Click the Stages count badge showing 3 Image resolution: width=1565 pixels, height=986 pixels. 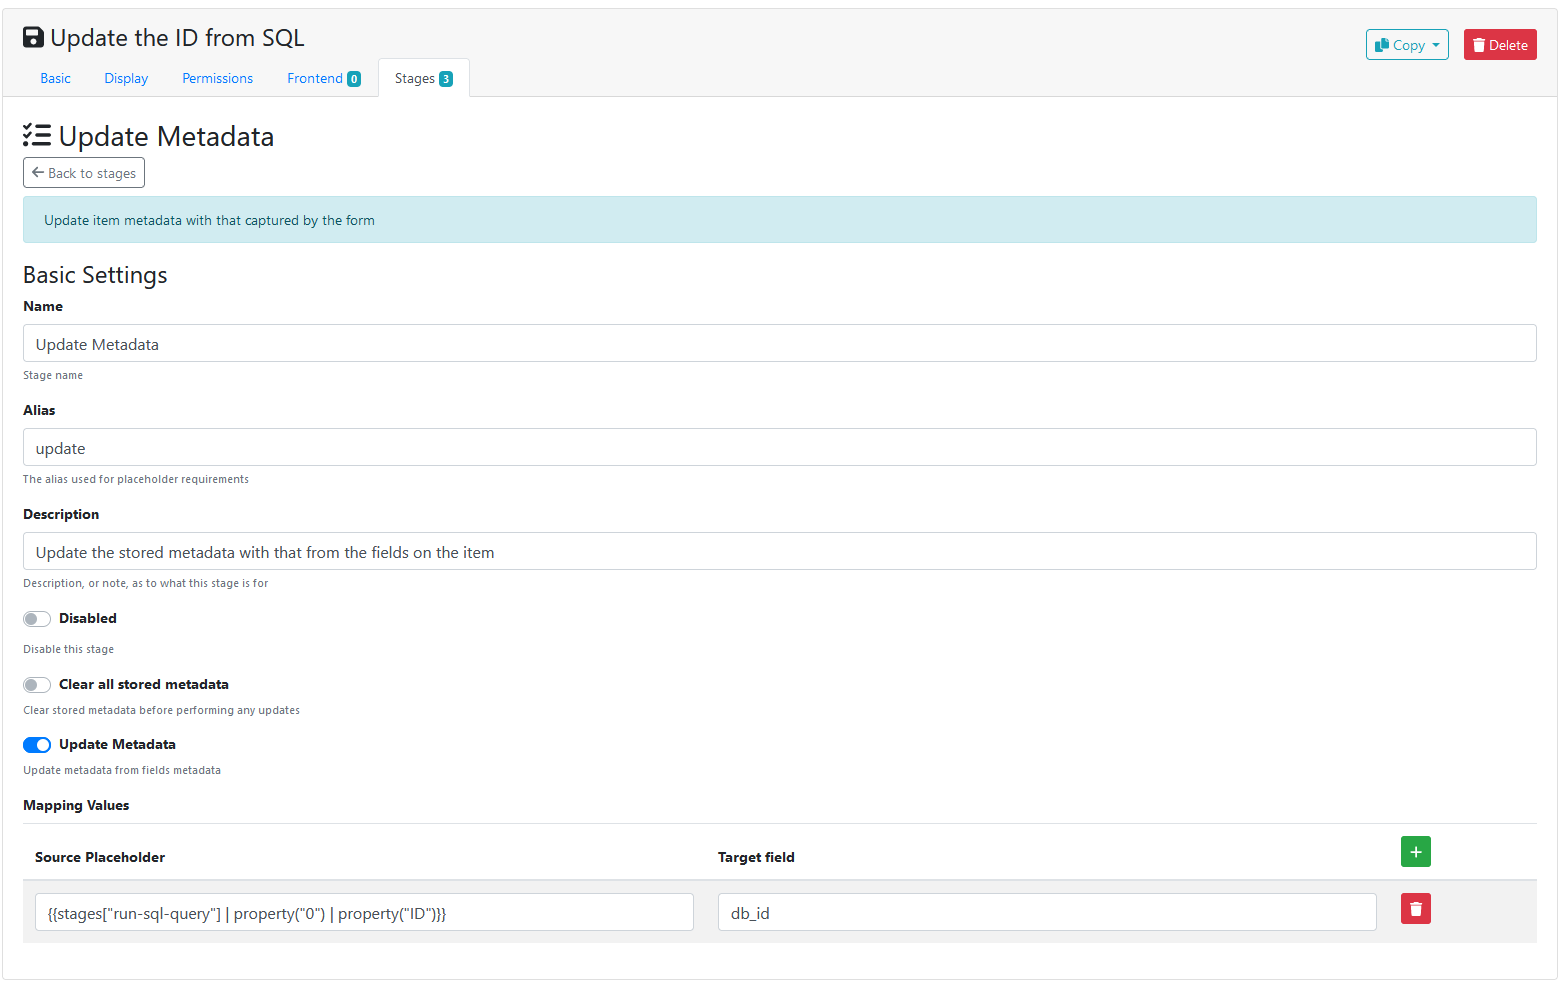(446, 79)
